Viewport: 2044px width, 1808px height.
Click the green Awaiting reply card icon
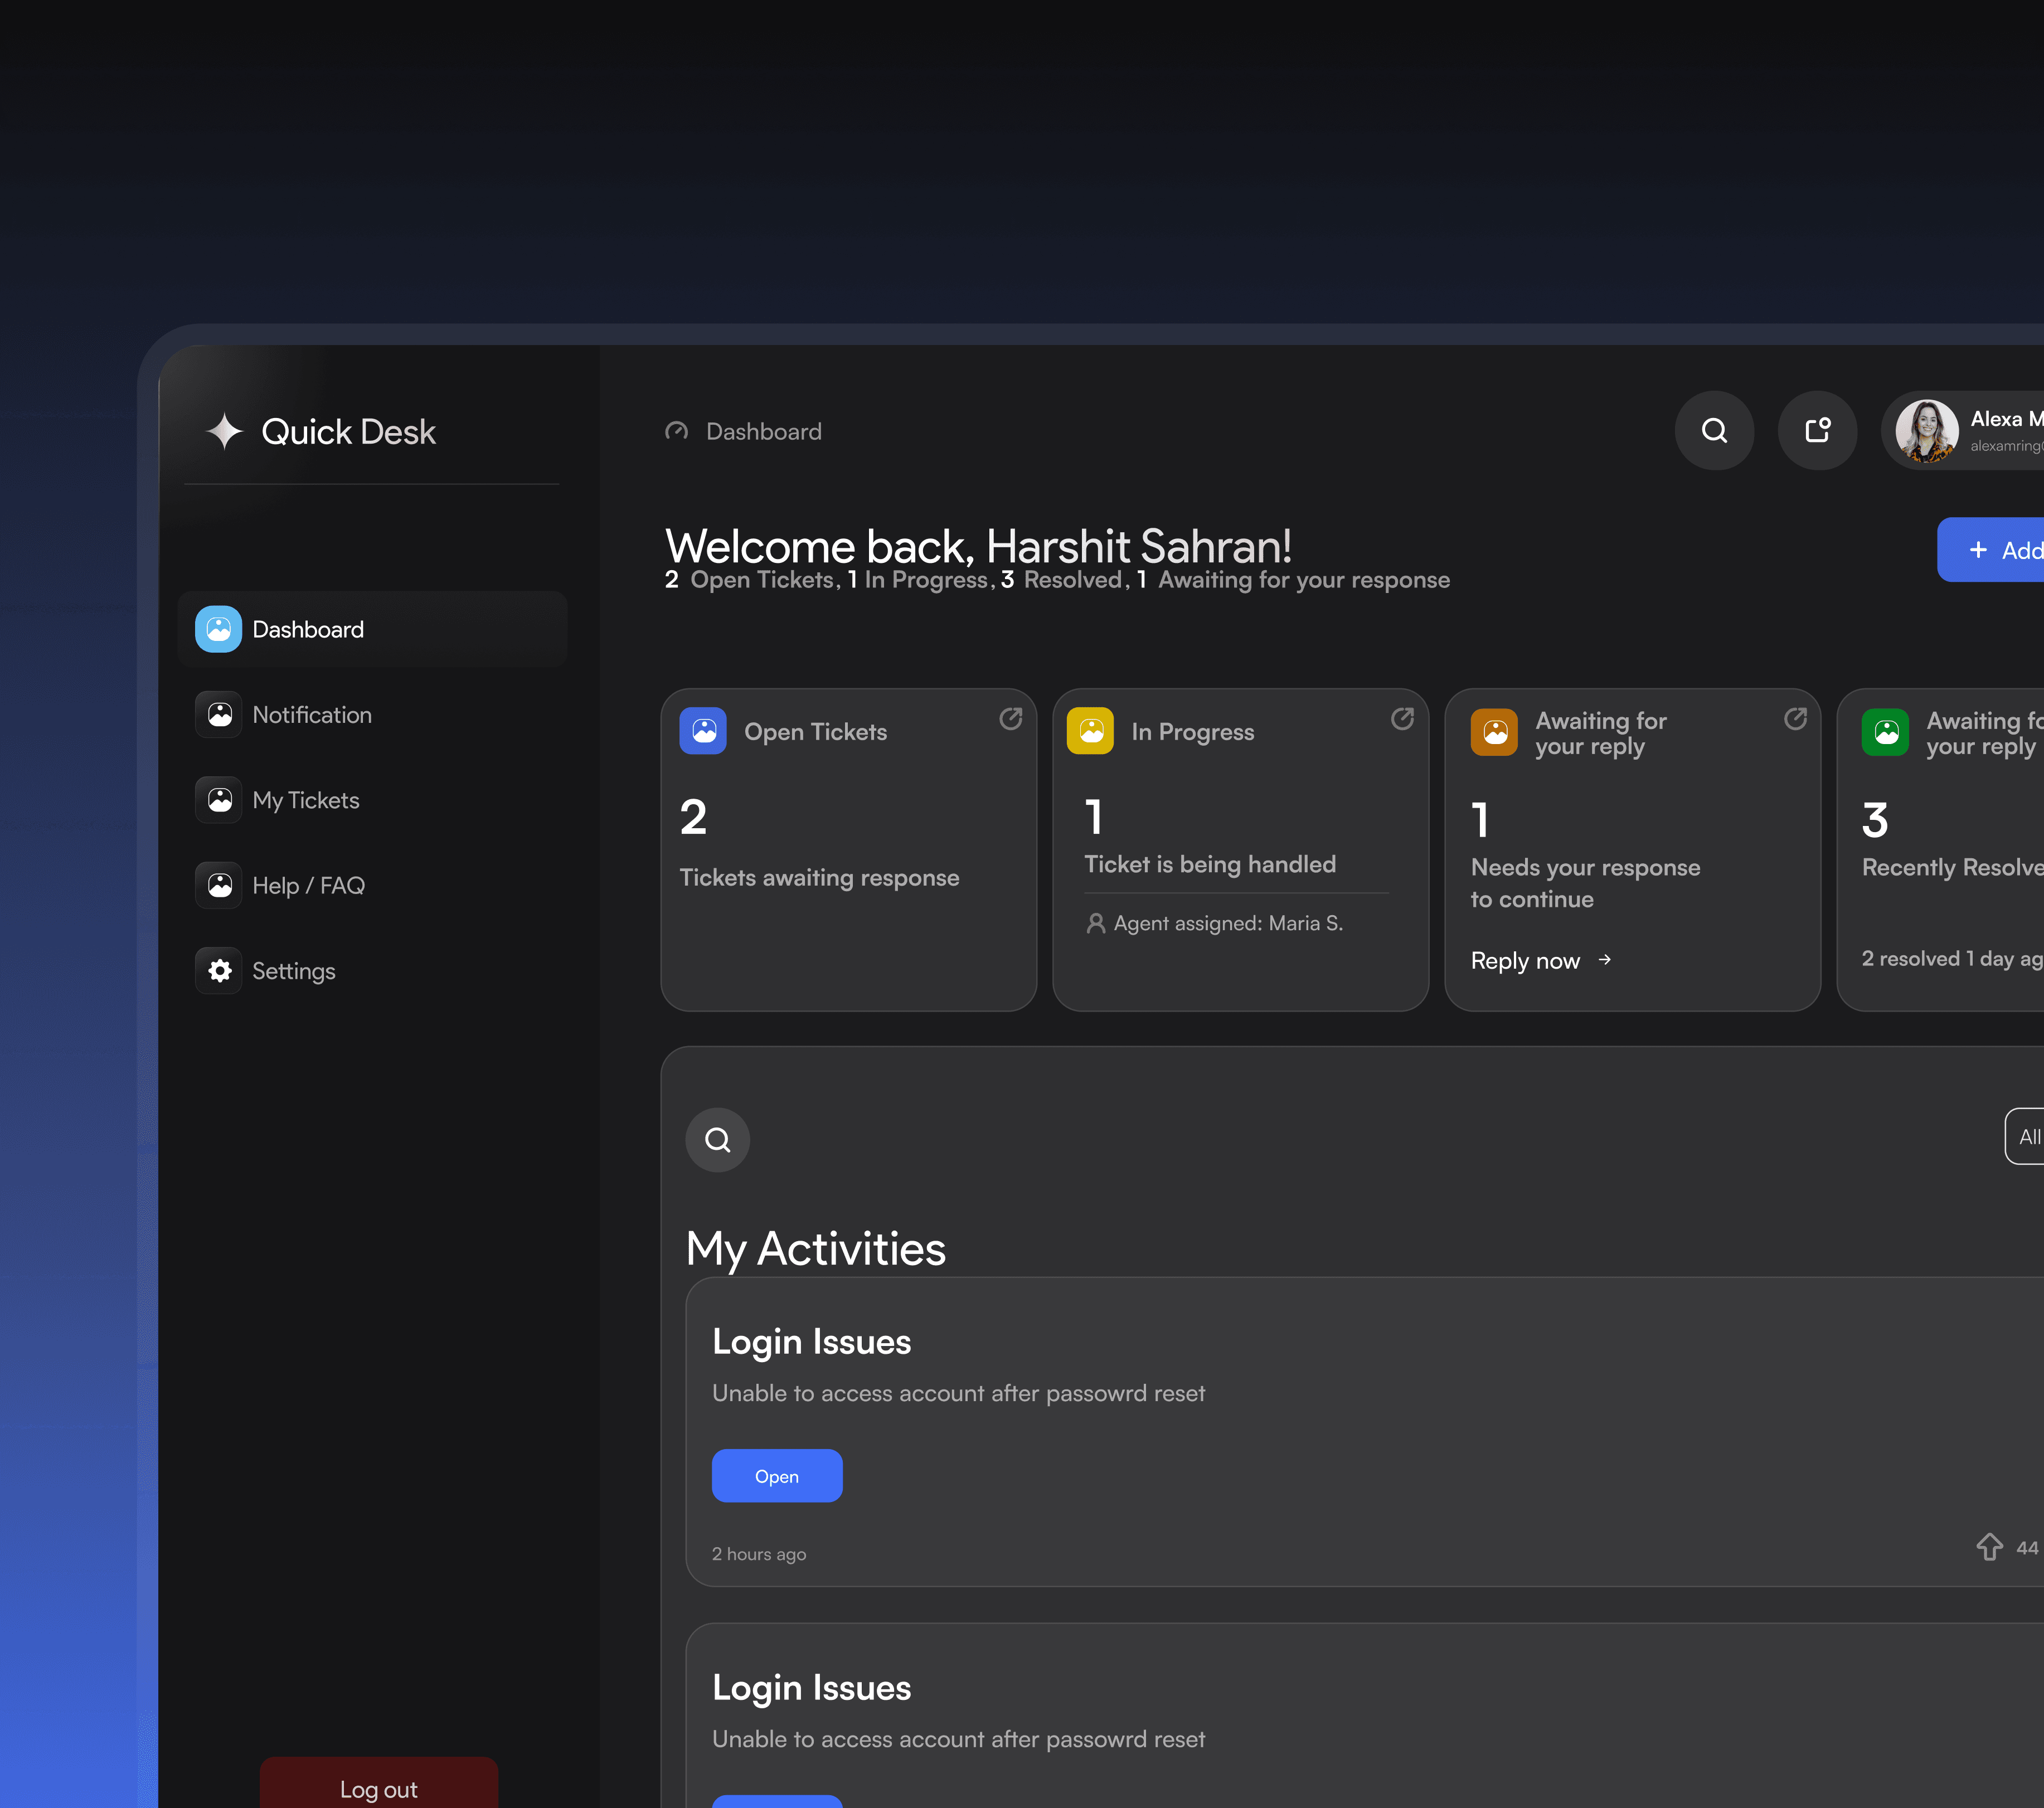(x=1885, y=733)
